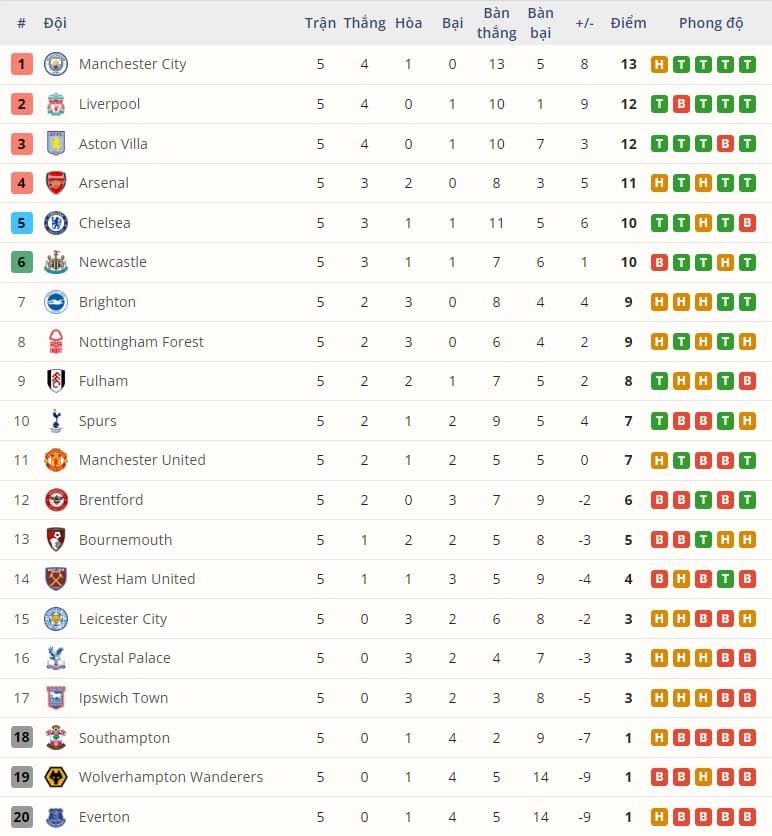Click the Everton club crest
Viewport: 772px width, 836px height.
pyautogui.click(x=57, y=817)
